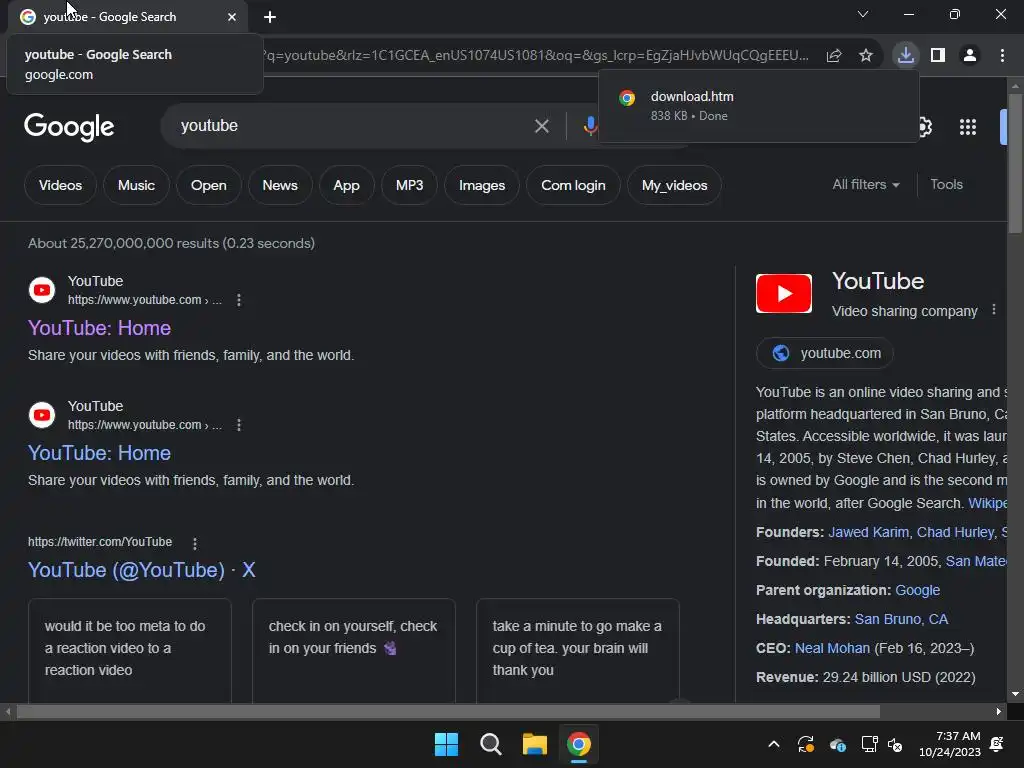Screen dimensions: 1024x768
Task: Open the San Bruno, CA headquarters link
Action: pyautogui.click(x=901, y=619)
